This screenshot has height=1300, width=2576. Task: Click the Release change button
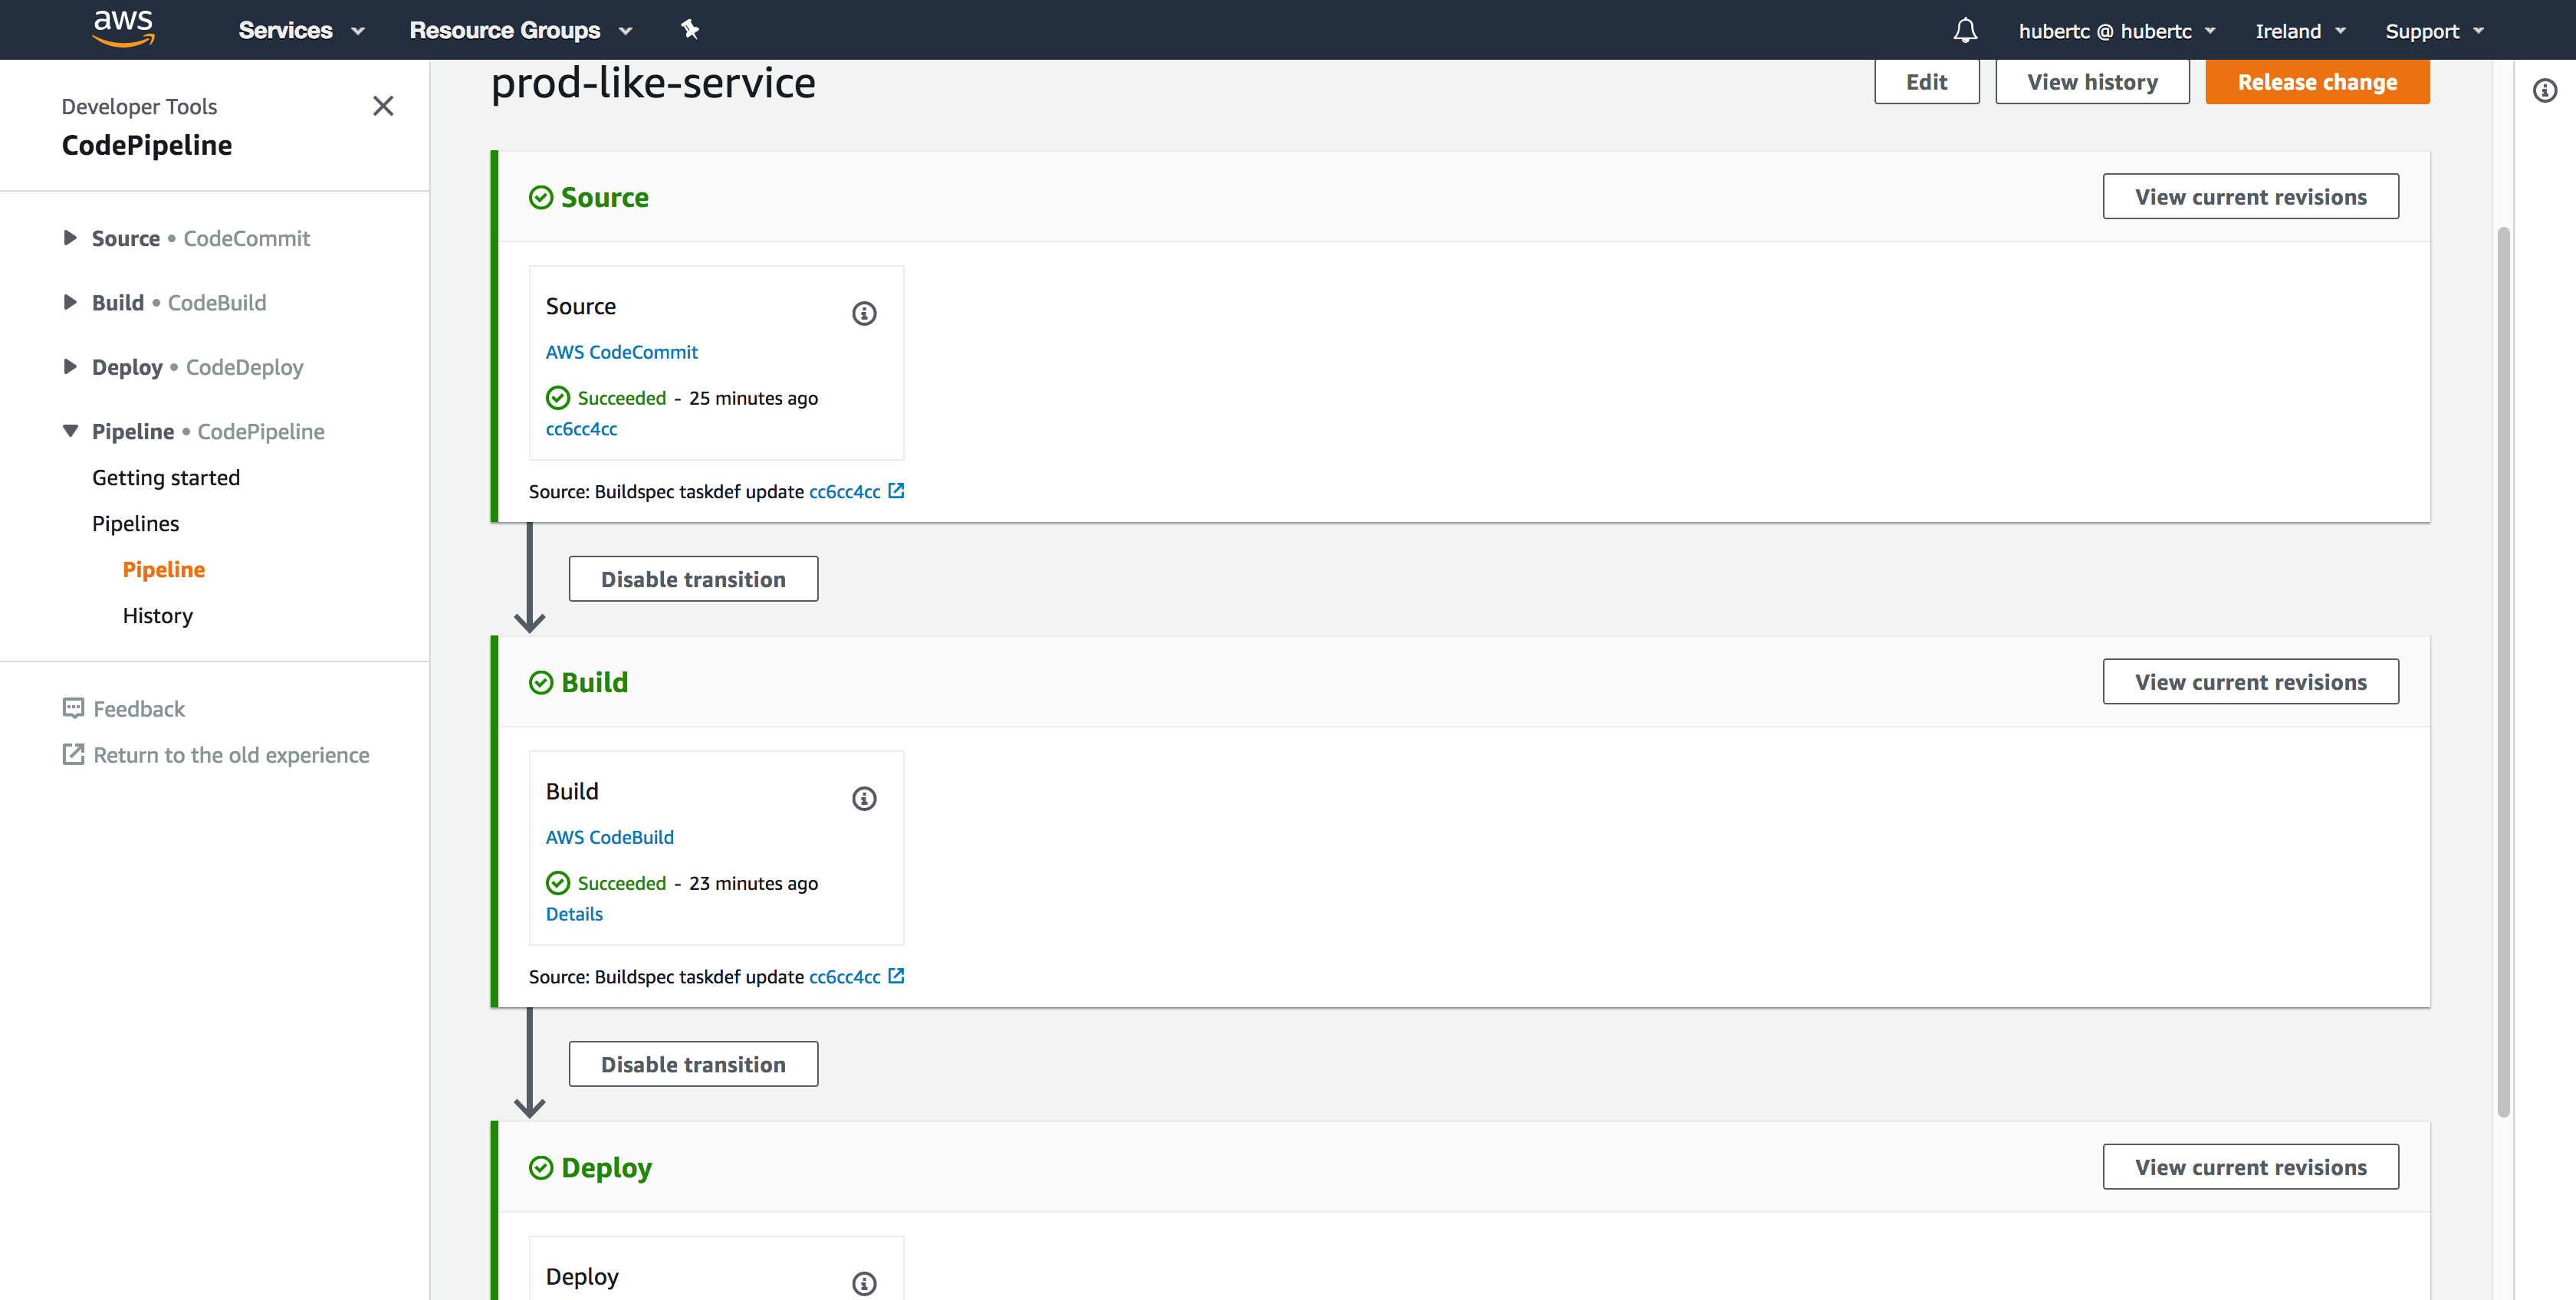[x=2317, y=82]
